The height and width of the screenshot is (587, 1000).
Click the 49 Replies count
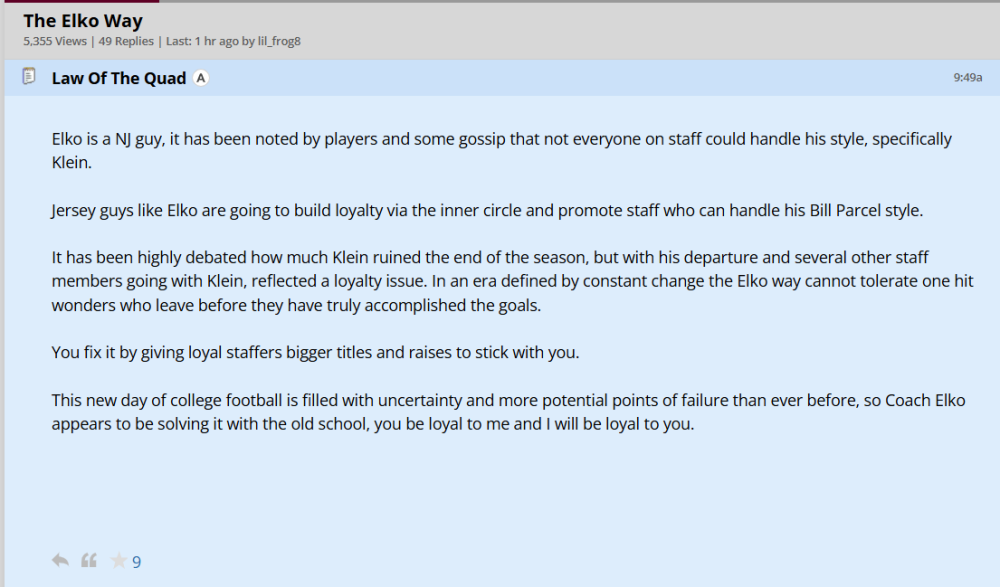click(x=126, y=41)
